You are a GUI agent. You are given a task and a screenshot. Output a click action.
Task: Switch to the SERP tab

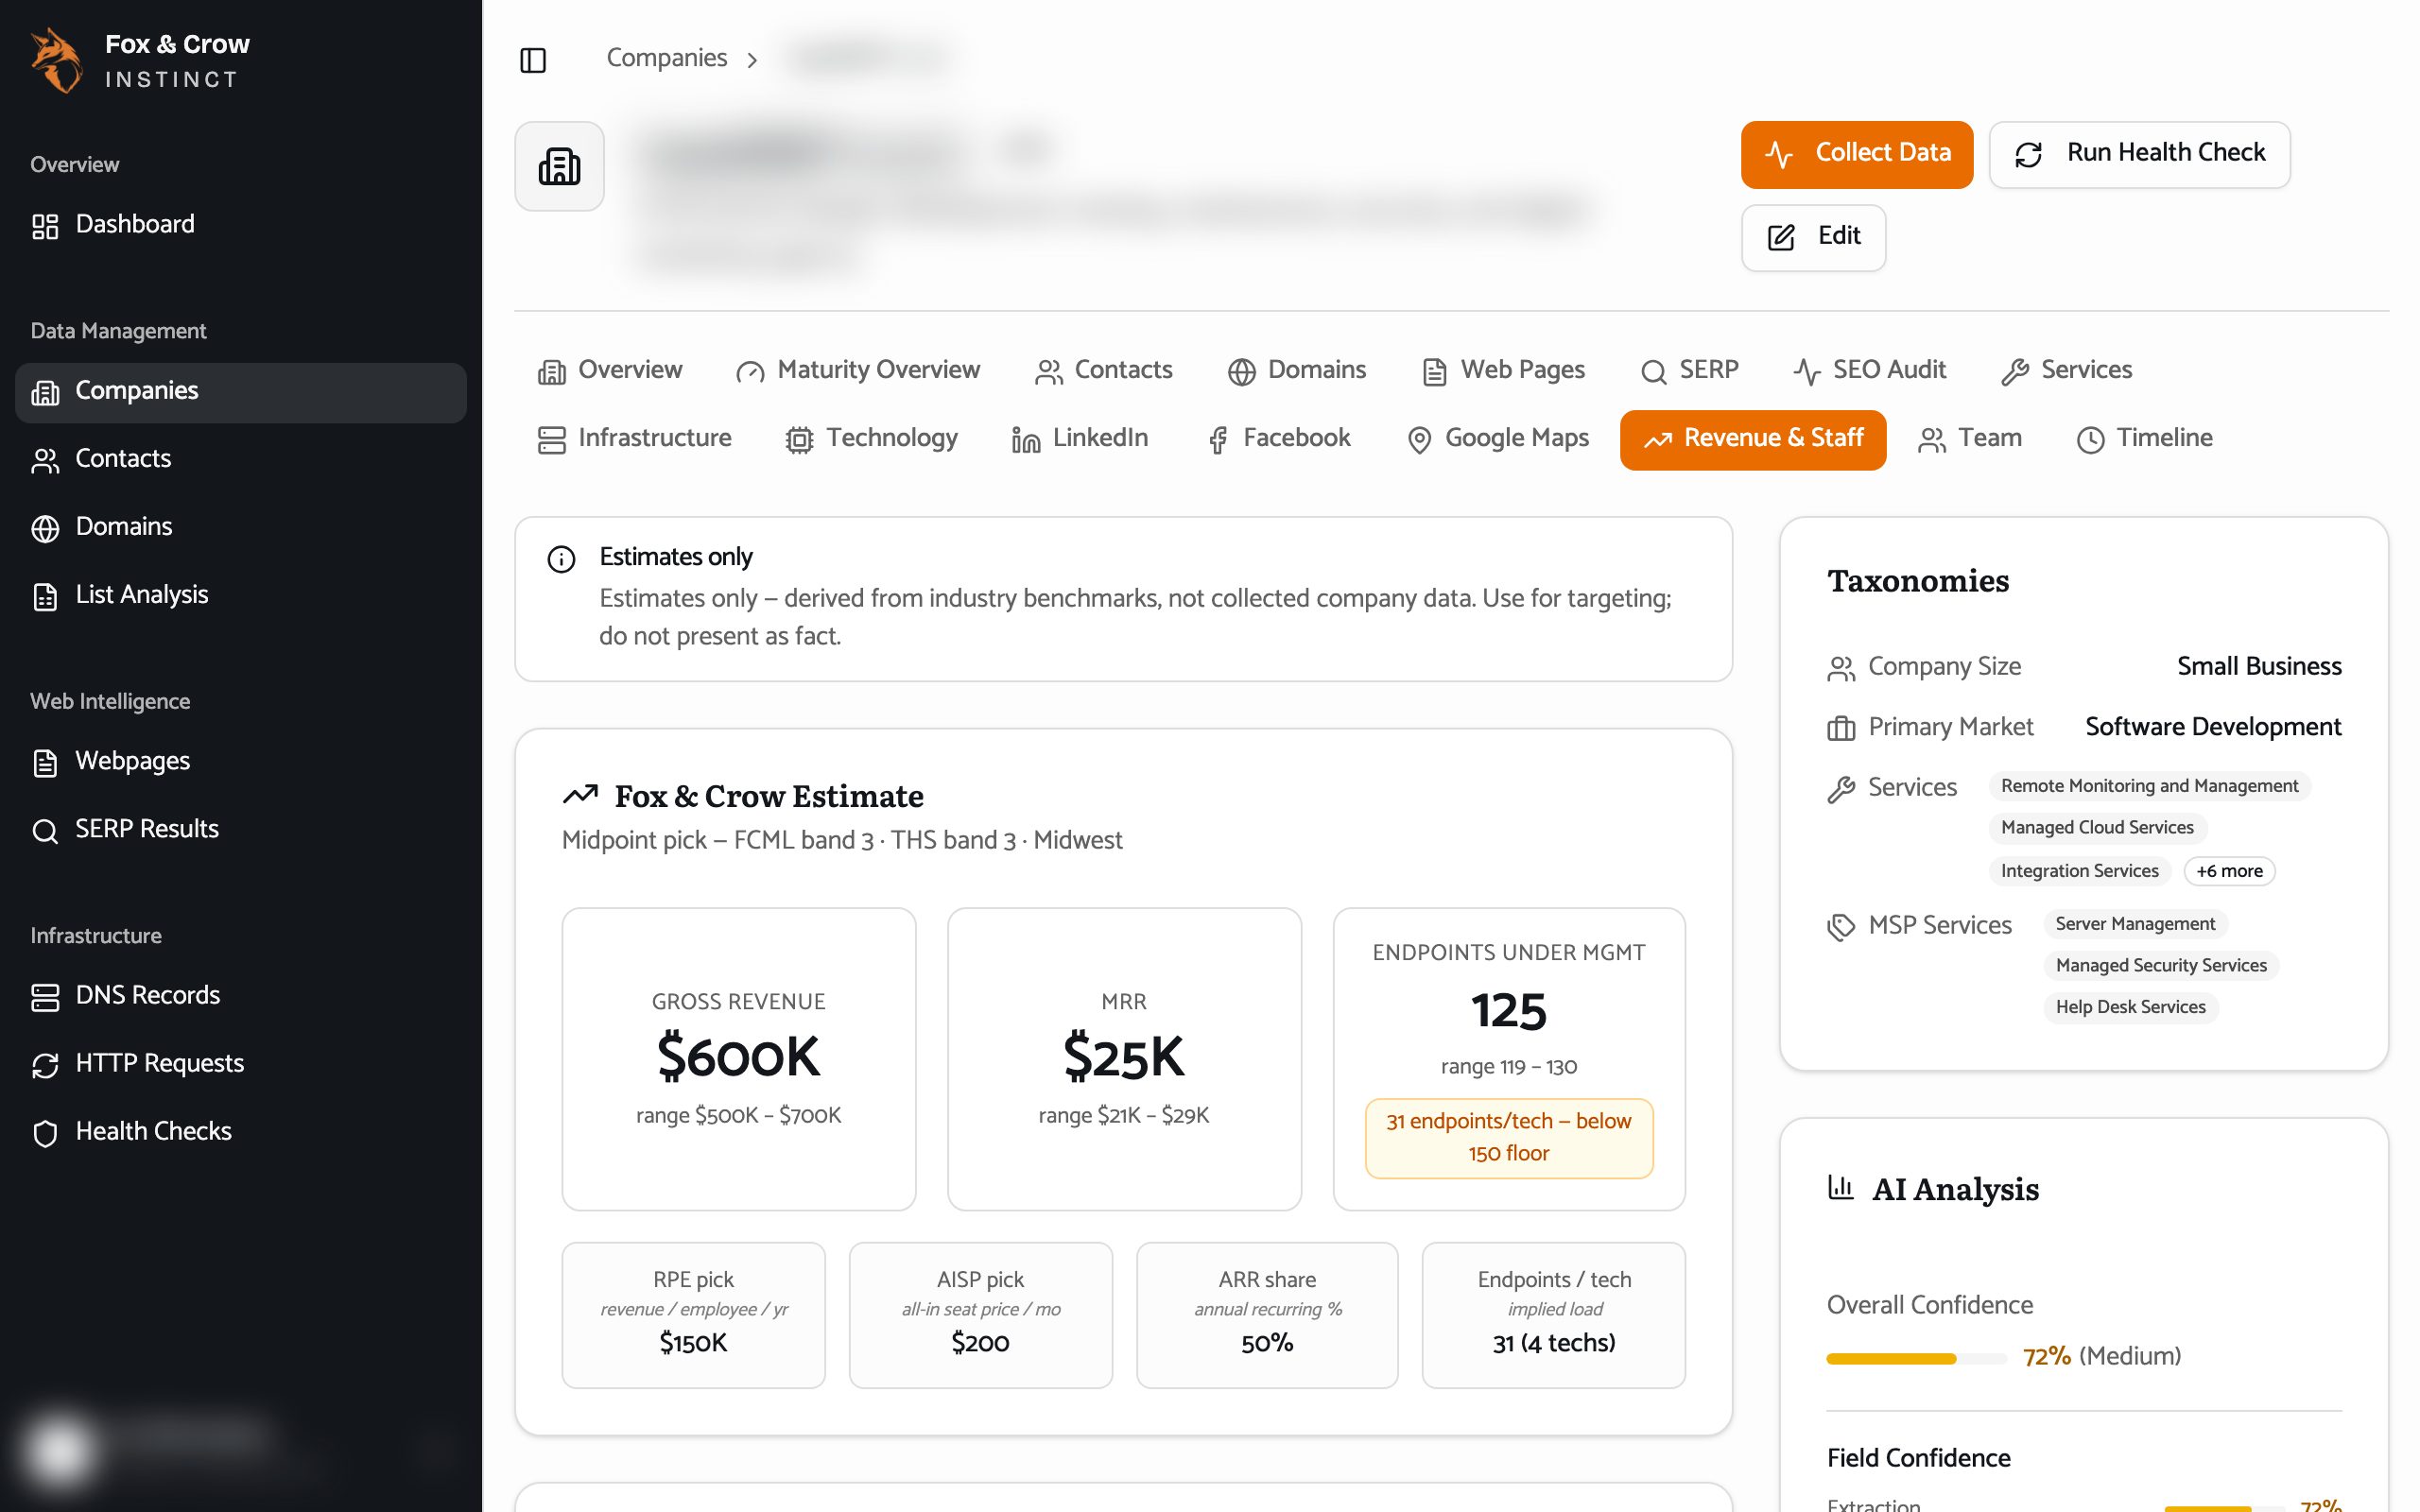1689,371
